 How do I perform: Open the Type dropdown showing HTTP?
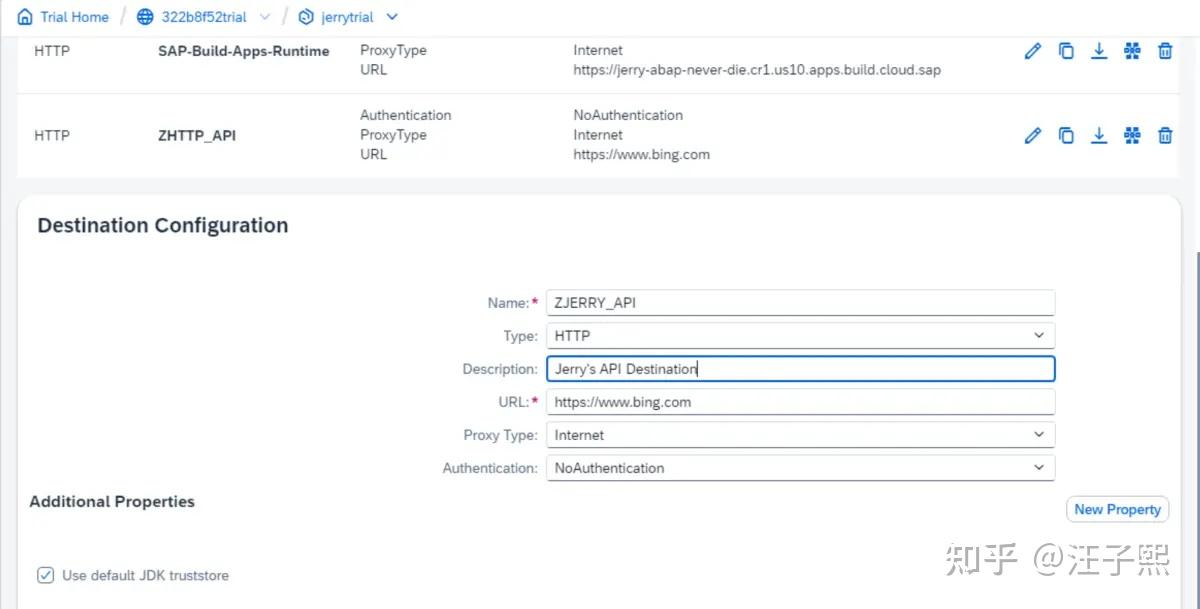click(800, 336)
